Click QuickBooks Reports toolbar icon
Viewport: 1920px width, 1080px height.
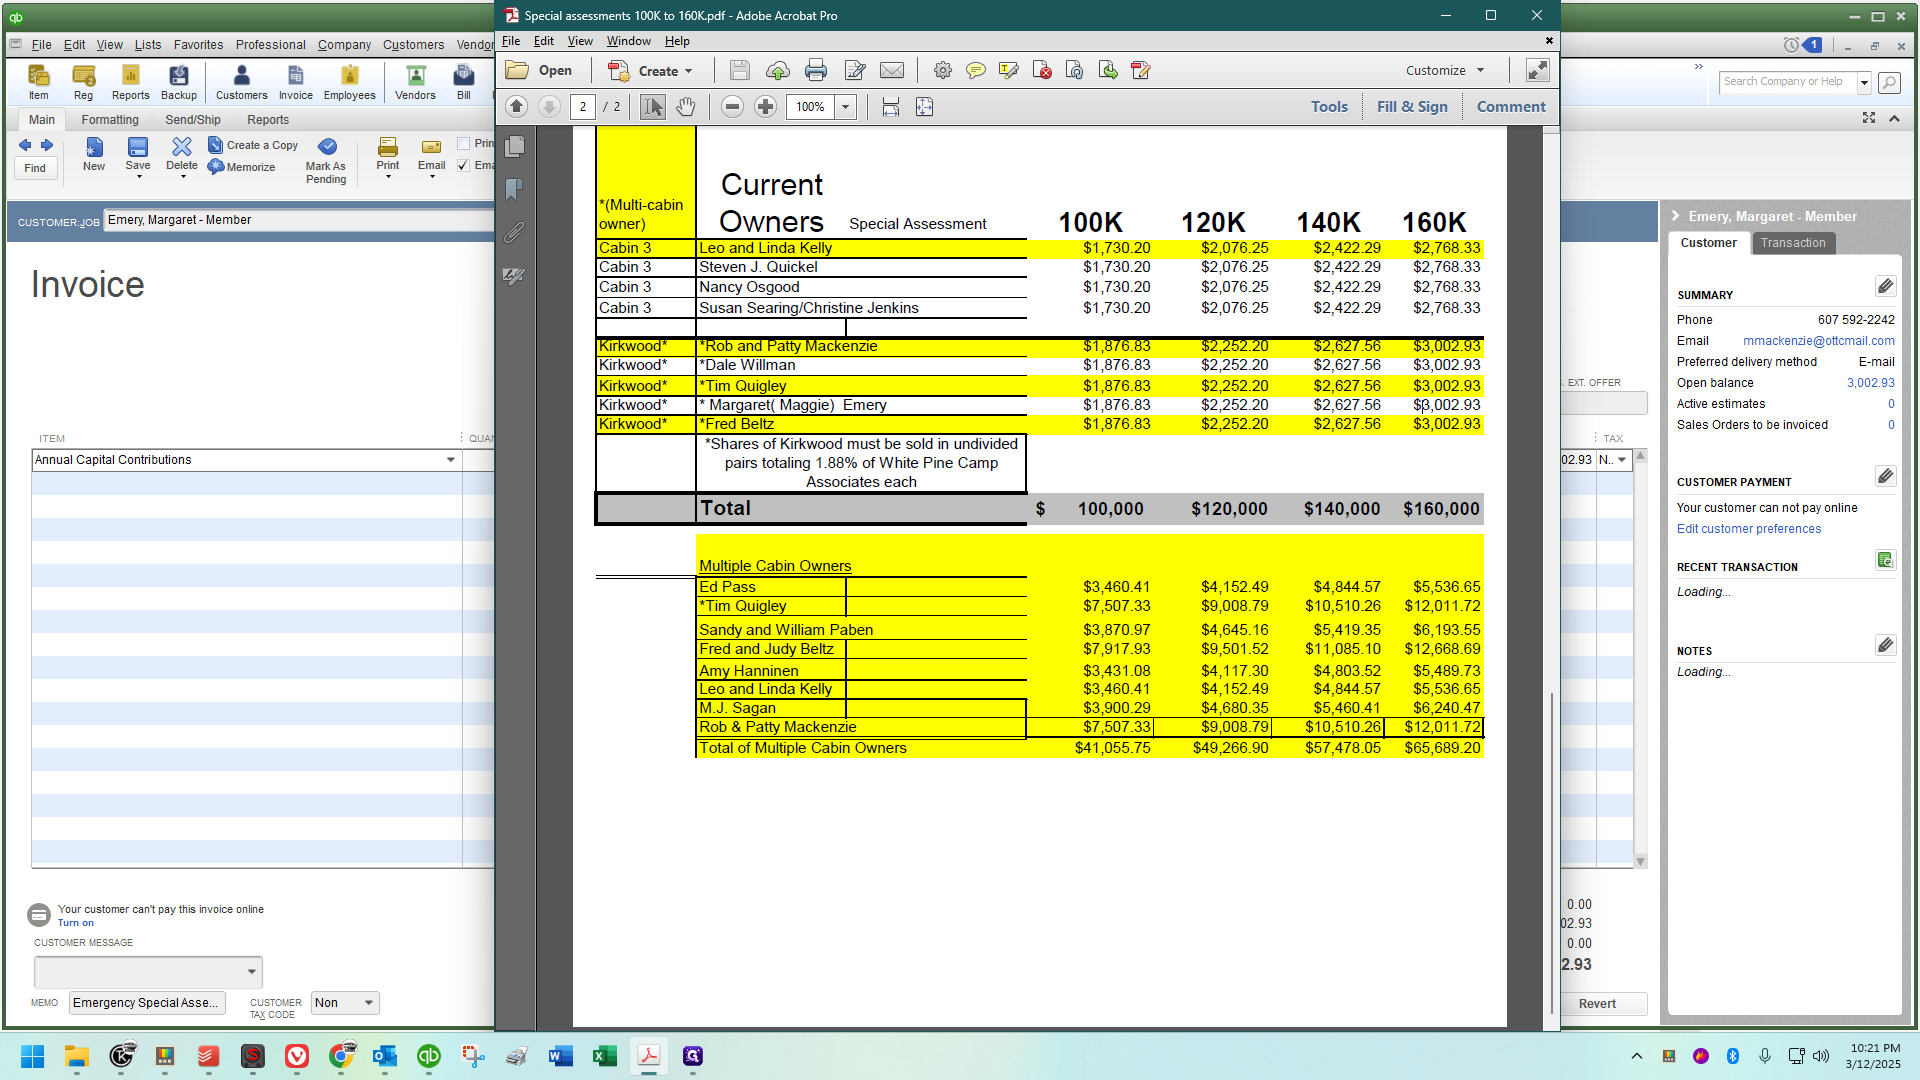coord(130,83)
